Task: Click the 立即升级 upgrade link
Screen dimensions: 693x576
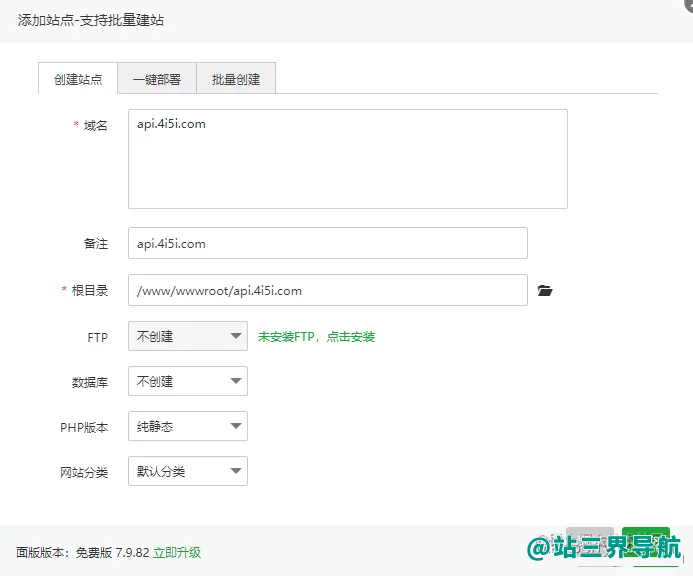Action: click(x=177, y=552)
